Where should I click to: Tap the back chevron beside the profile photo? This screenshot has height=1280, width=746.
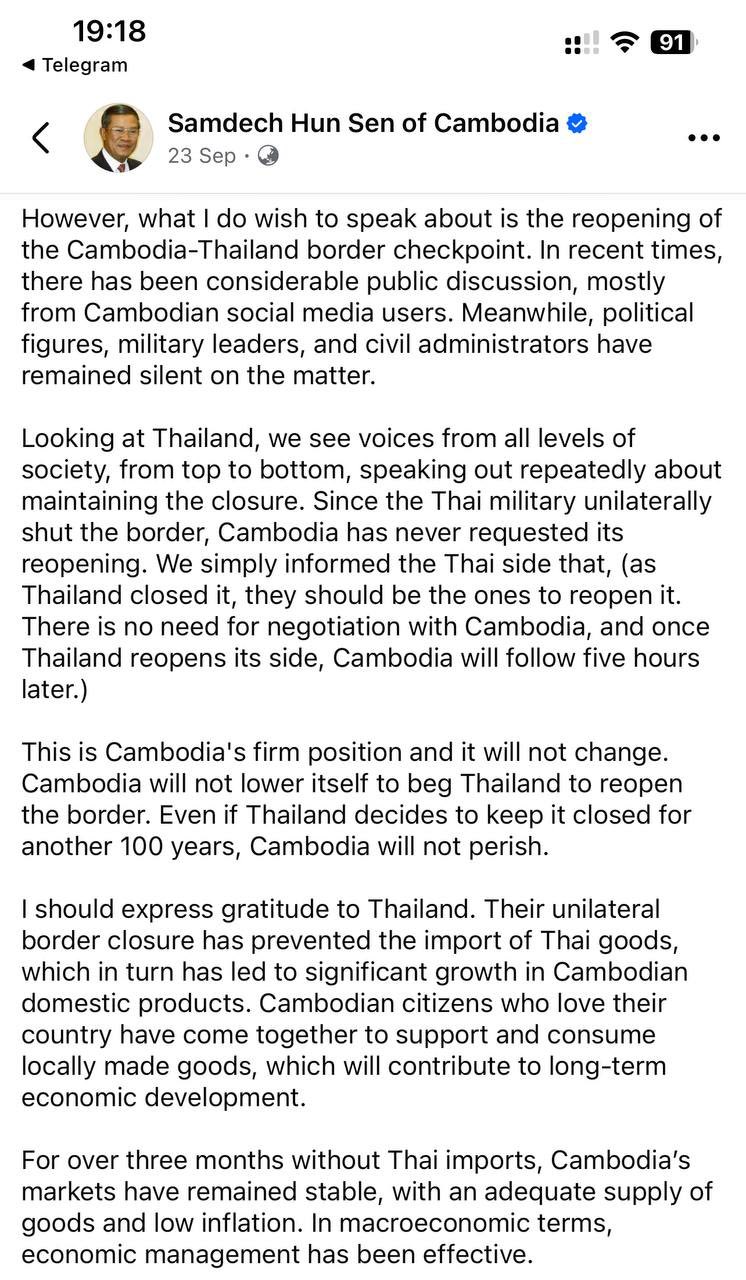point(40,138)
